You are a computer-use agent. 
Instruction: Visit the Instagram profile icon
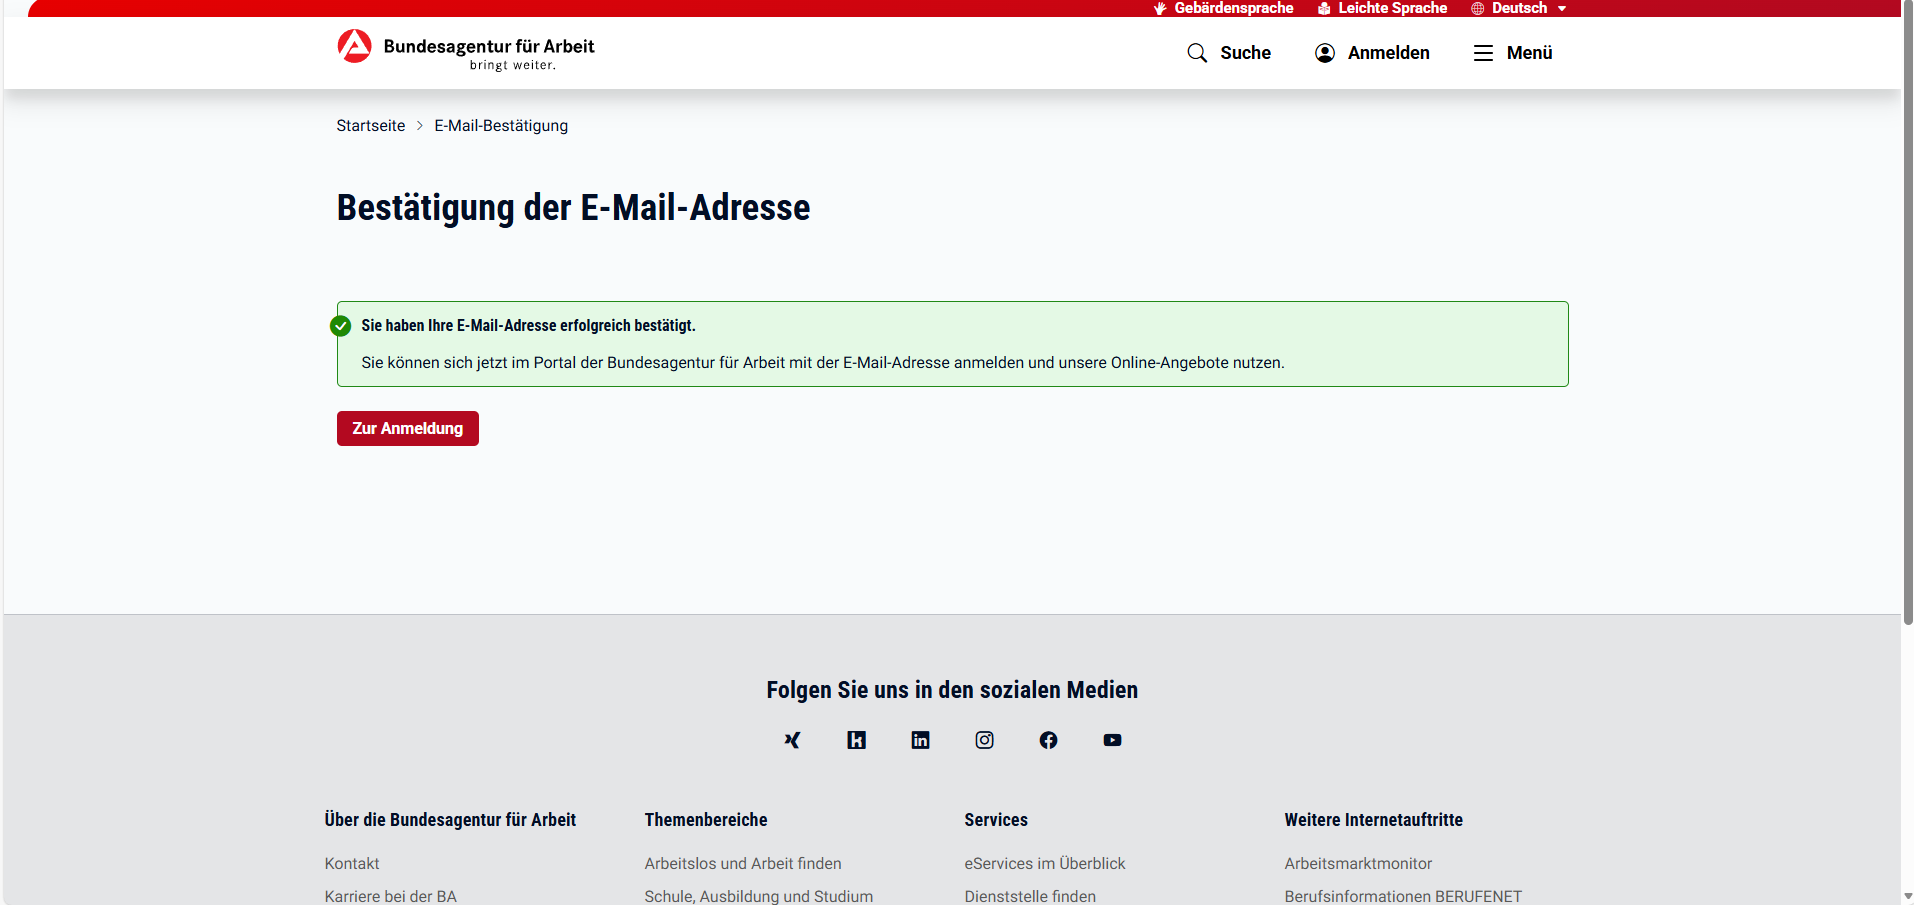click(984, 740)
